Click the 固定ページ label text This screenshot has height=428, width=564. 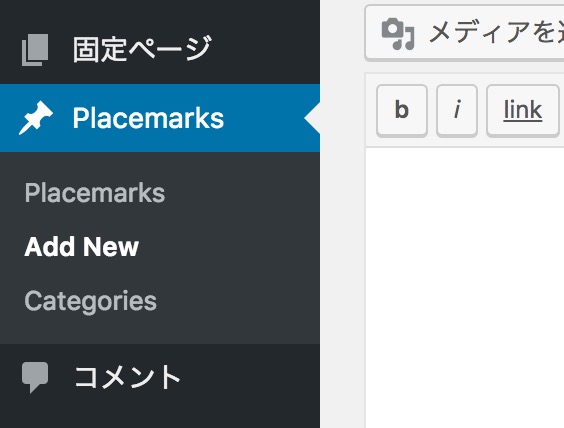[142, 50]
